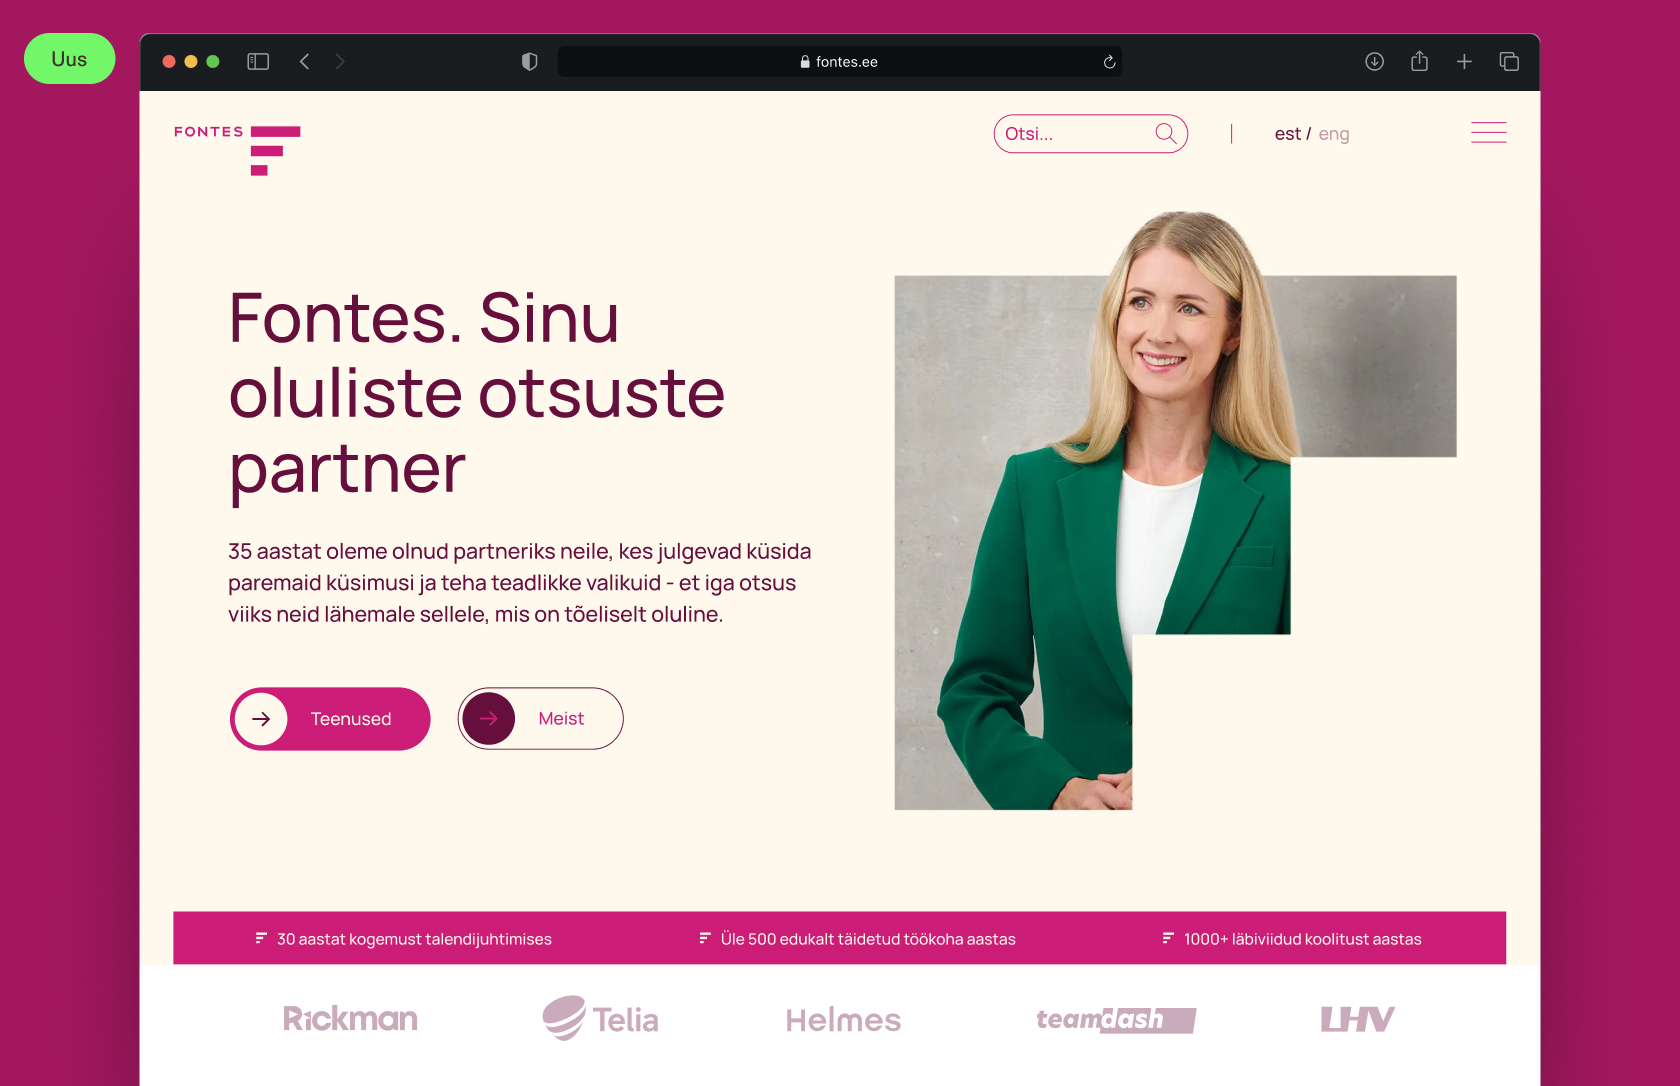Click the share icon in browser toolbar

tap(1419, 61)
